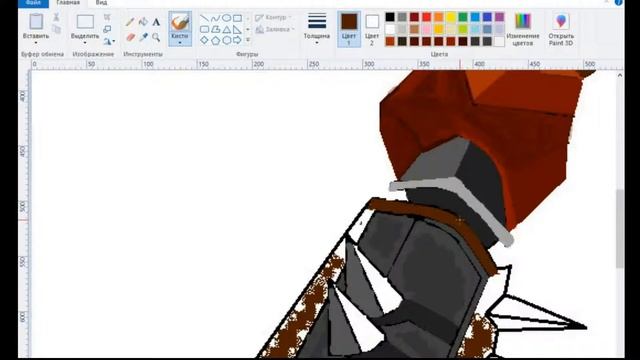Pick the red color swatch

[x=427, y=17]
